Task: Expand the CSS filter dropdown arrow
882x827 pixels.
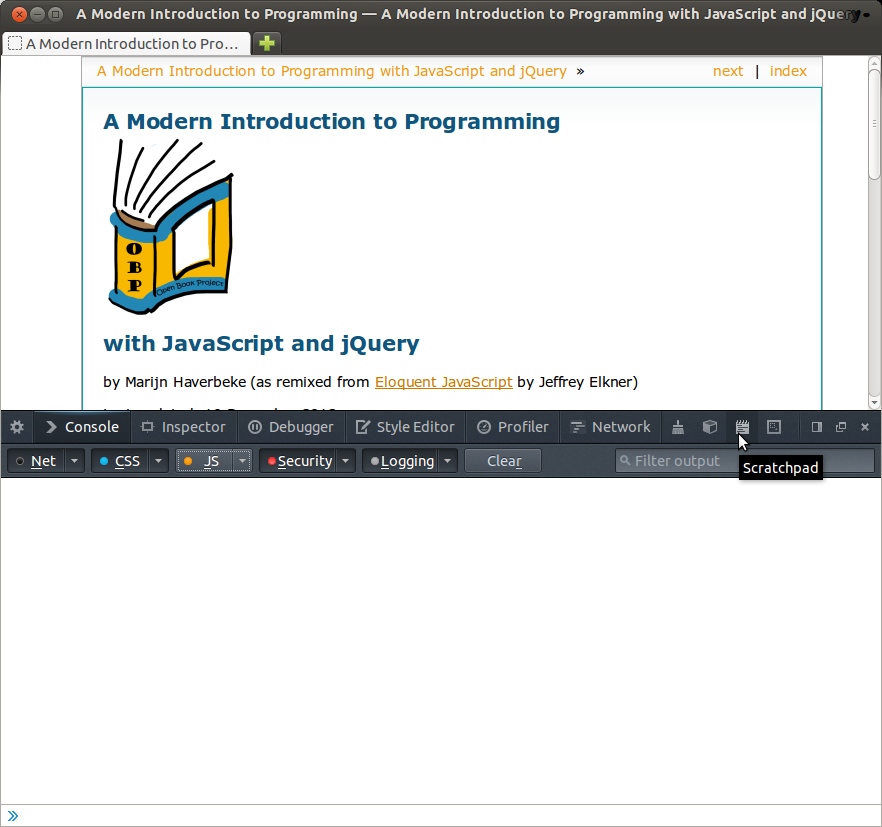Action: [159, 461]
